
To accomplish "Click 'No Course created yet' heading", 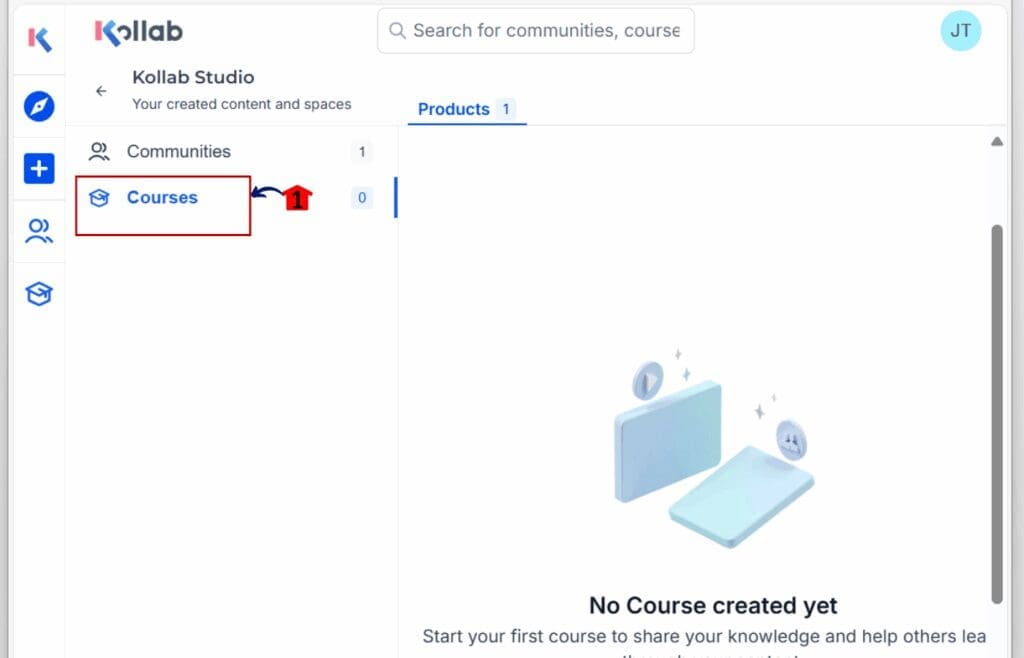I will (x=713, y=605).
